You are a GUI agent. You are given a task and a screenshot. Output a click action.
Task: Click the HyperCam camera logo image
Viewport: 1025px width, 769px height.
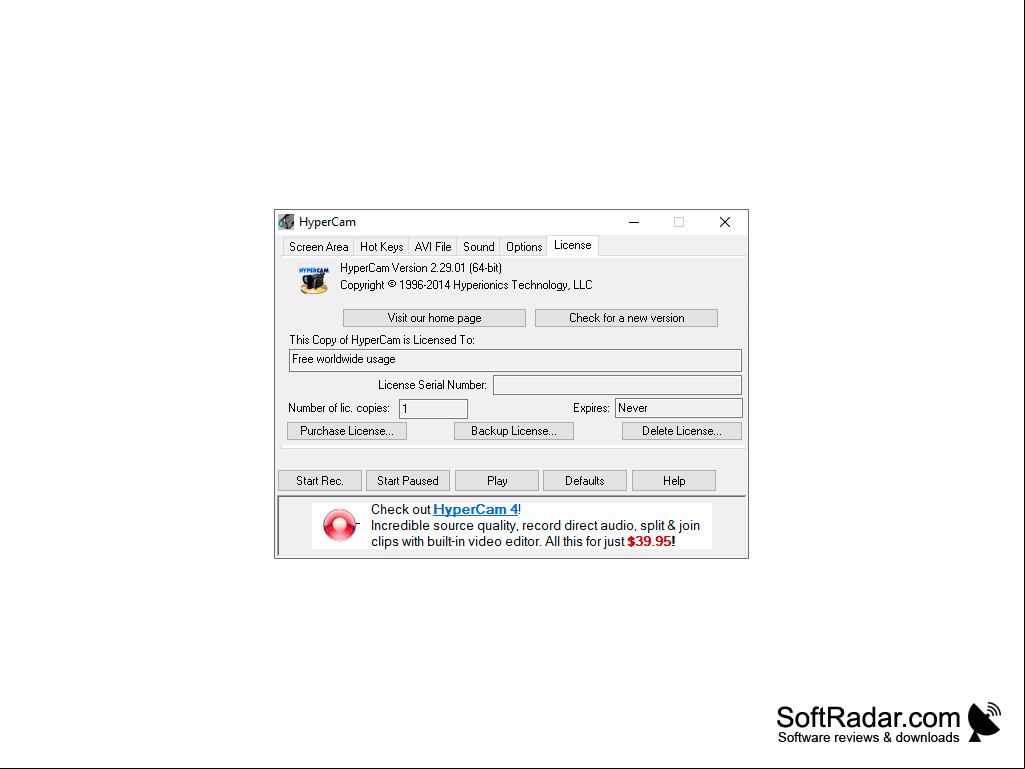314,280
